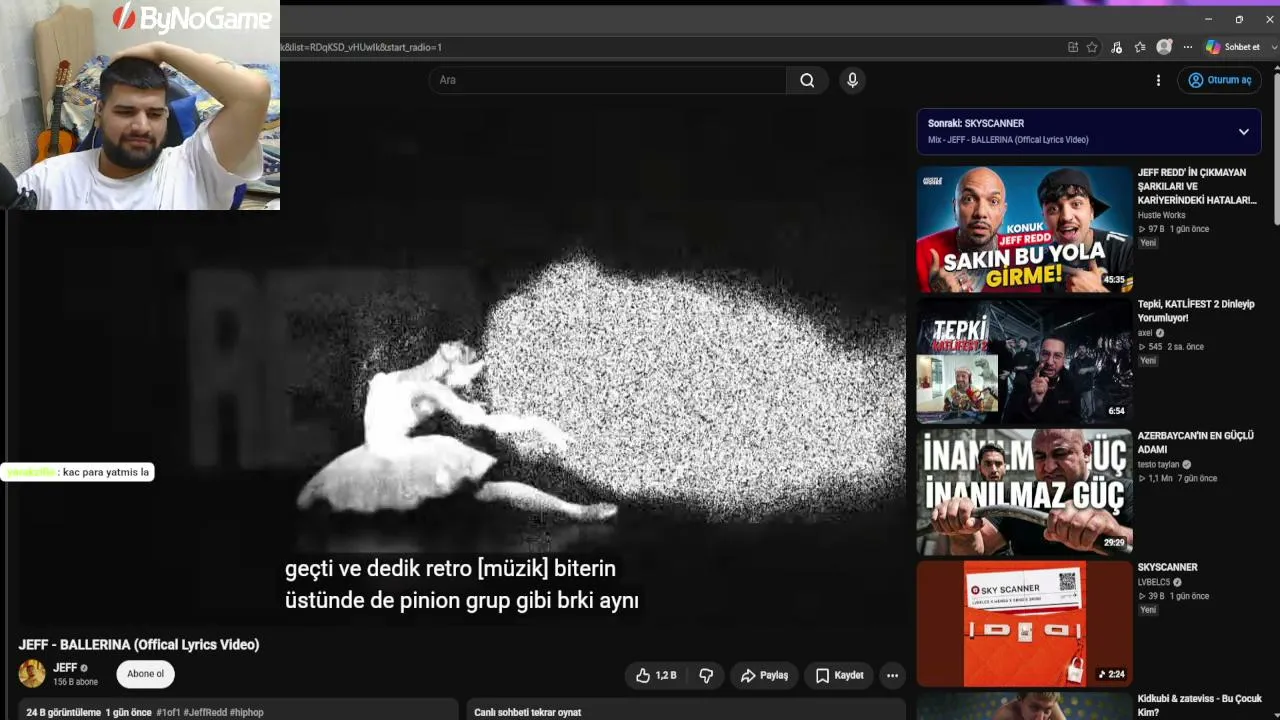Click the 24 B görüntüleme view count
Viewport: 1280px width, 720px height.
pos(64,712)
